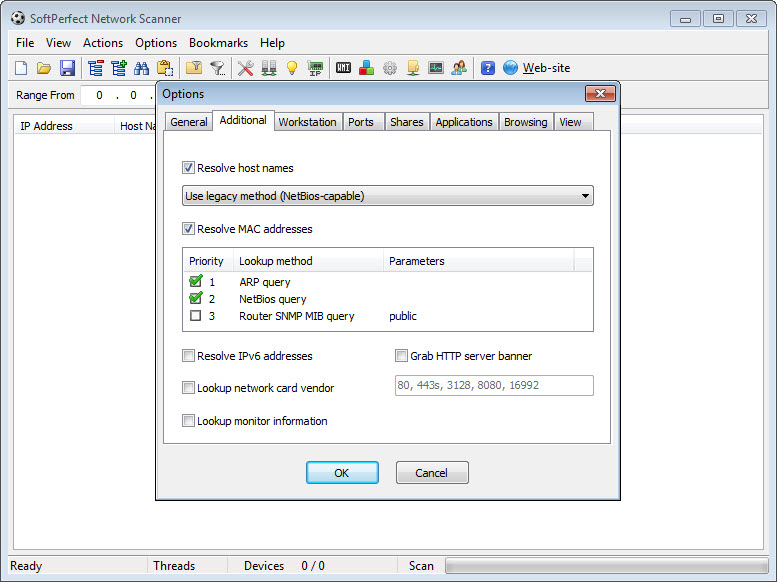The height and width of the screenshot is (582, 777).
Task: Click the users group icon
Action: (459, 68)
